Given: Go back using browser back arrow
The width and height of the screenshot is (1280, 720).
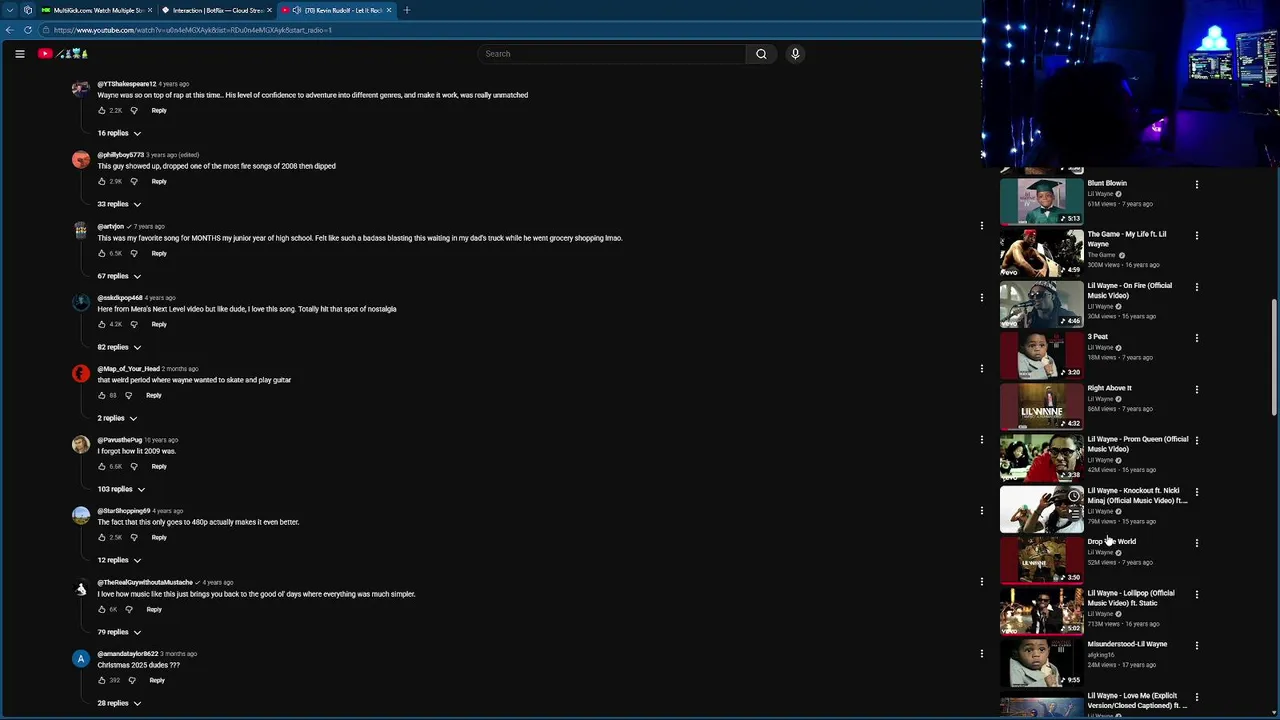Looking at the screenshot, I should [9, 30].
